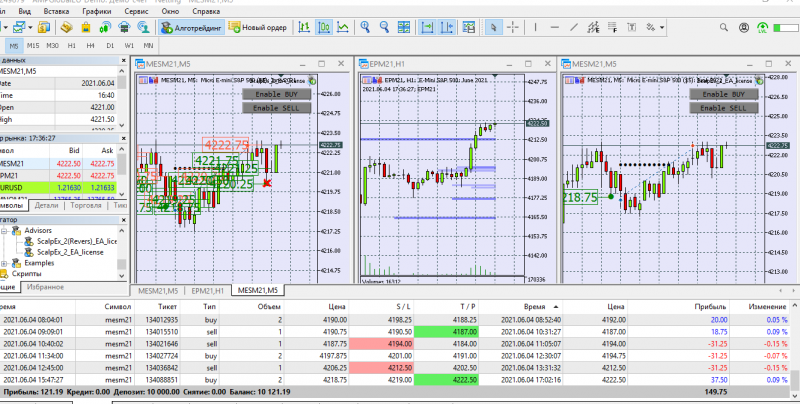This screenshot has width=800, height=404.
Task: Open the New Order dialog
Action: pos(258,27)
